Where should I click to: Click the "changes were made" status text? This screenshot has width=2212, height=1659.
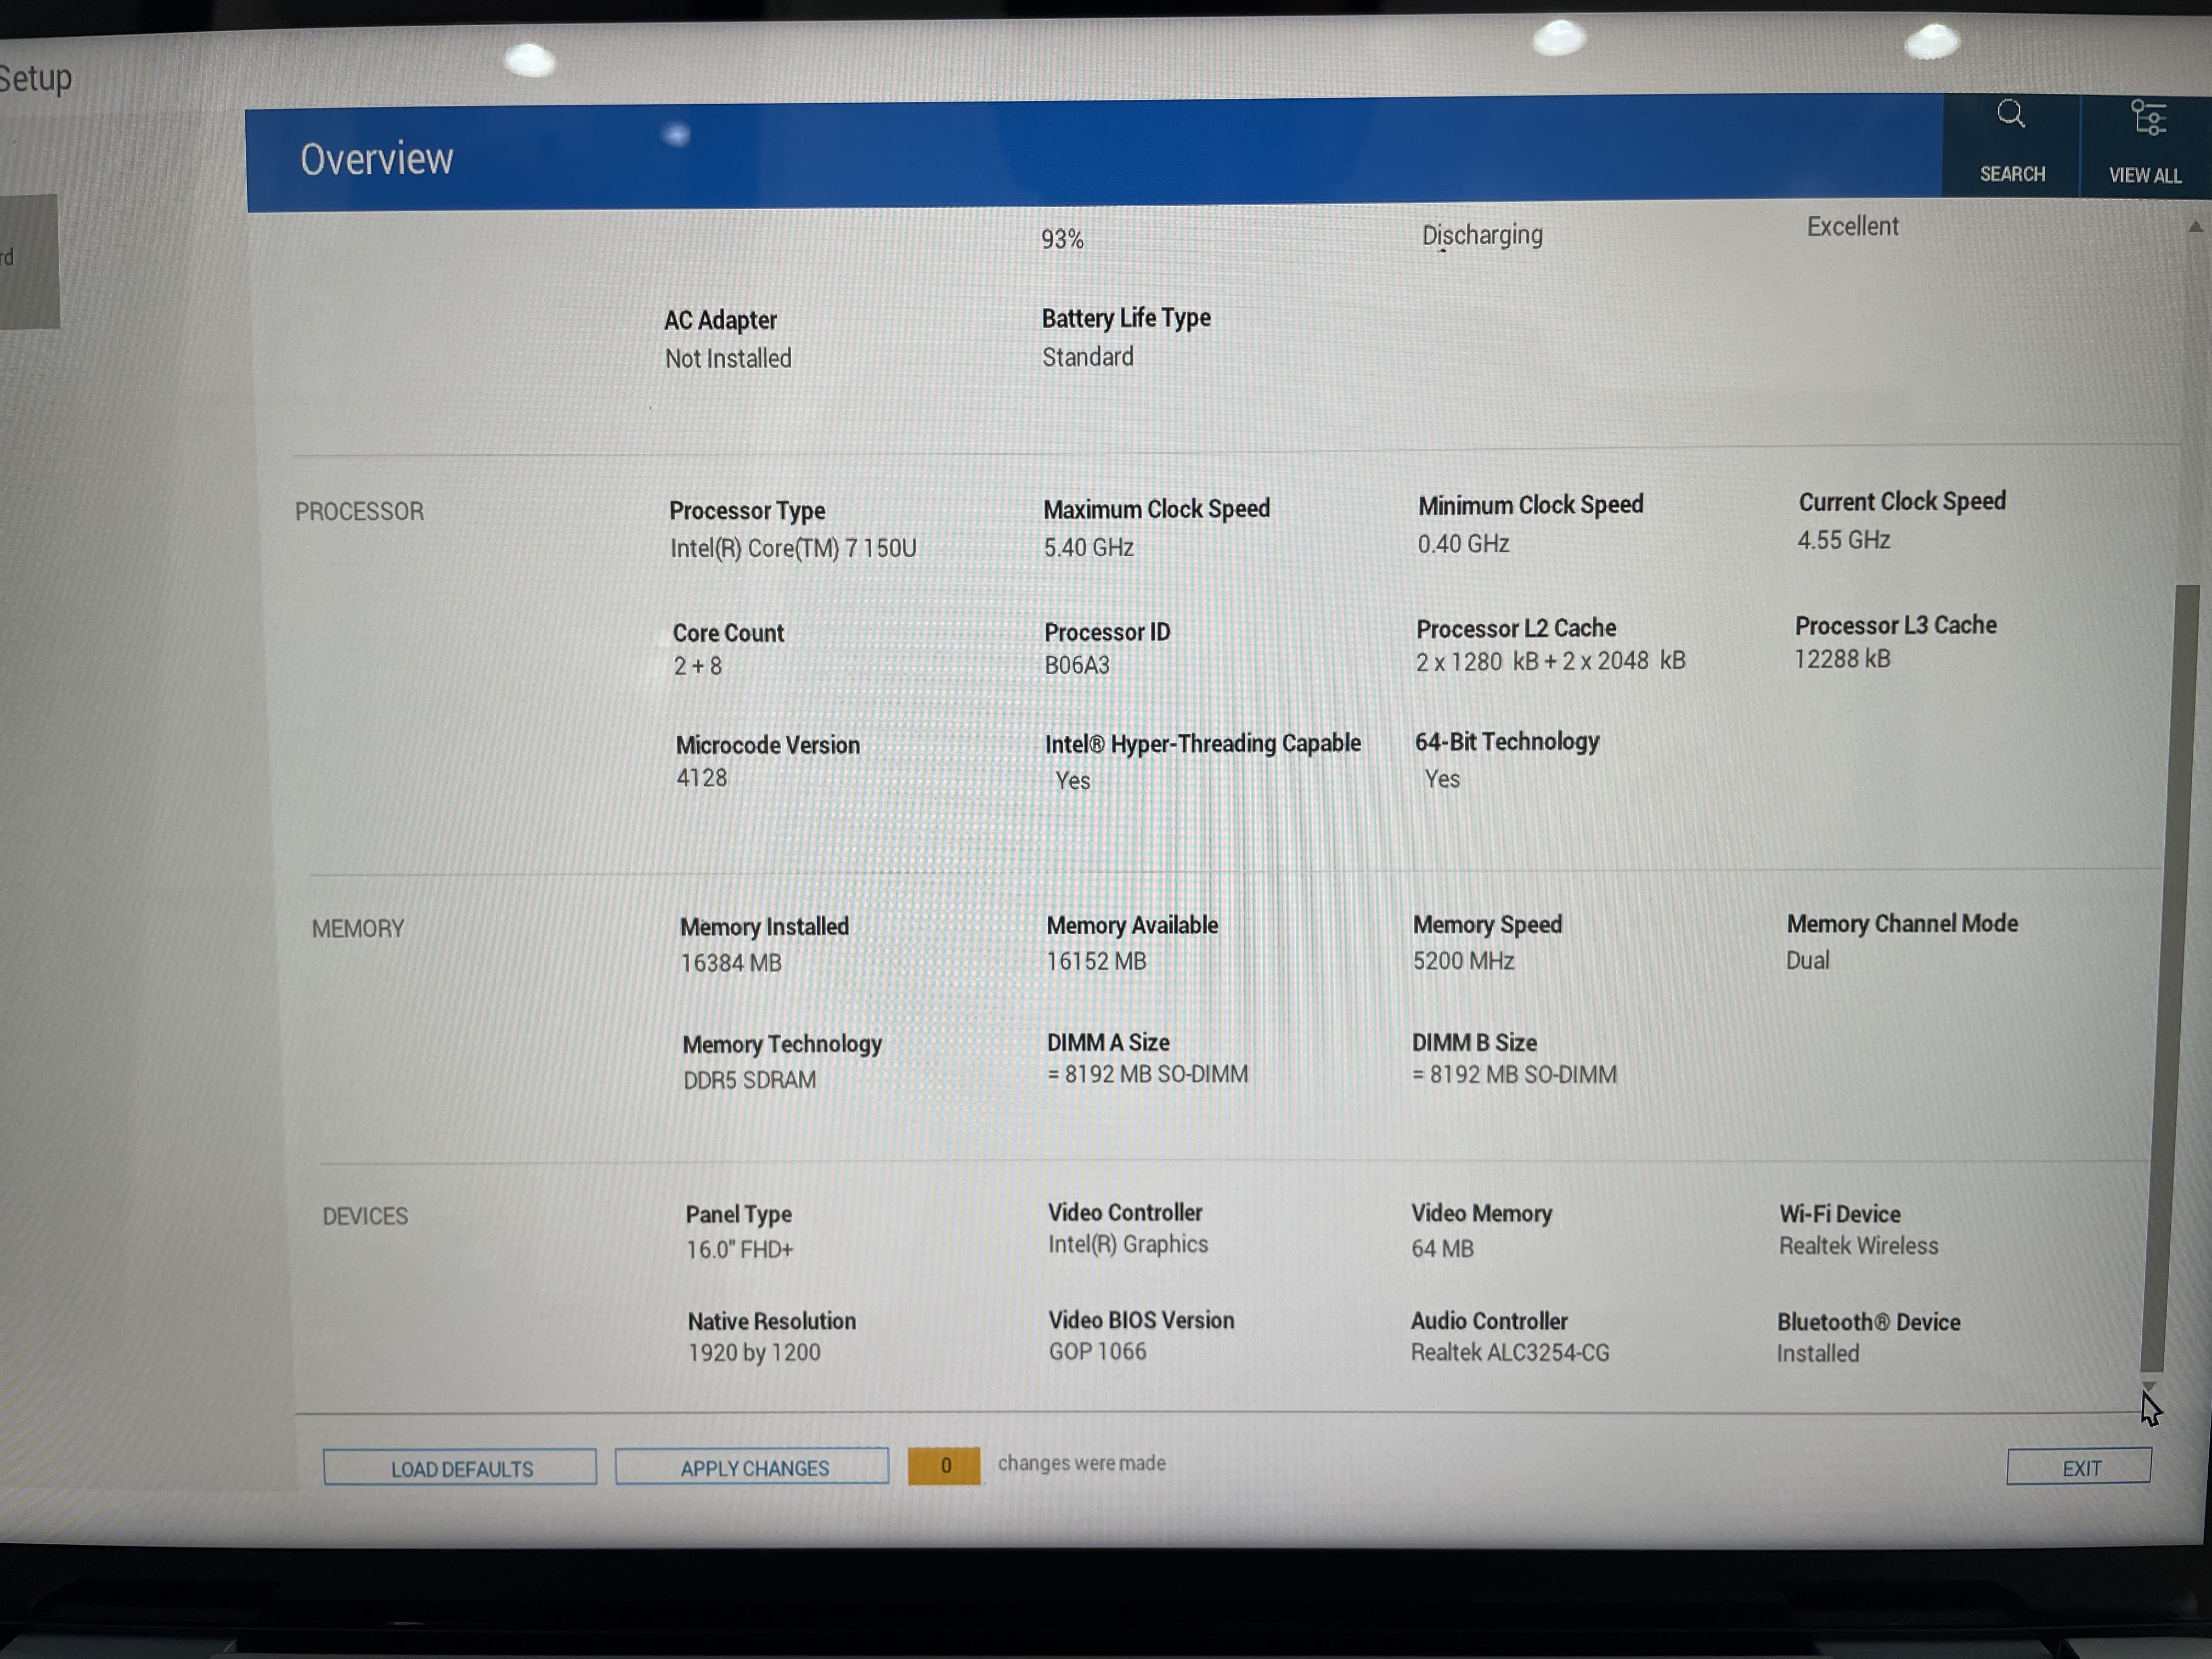coord(1081,1463)
